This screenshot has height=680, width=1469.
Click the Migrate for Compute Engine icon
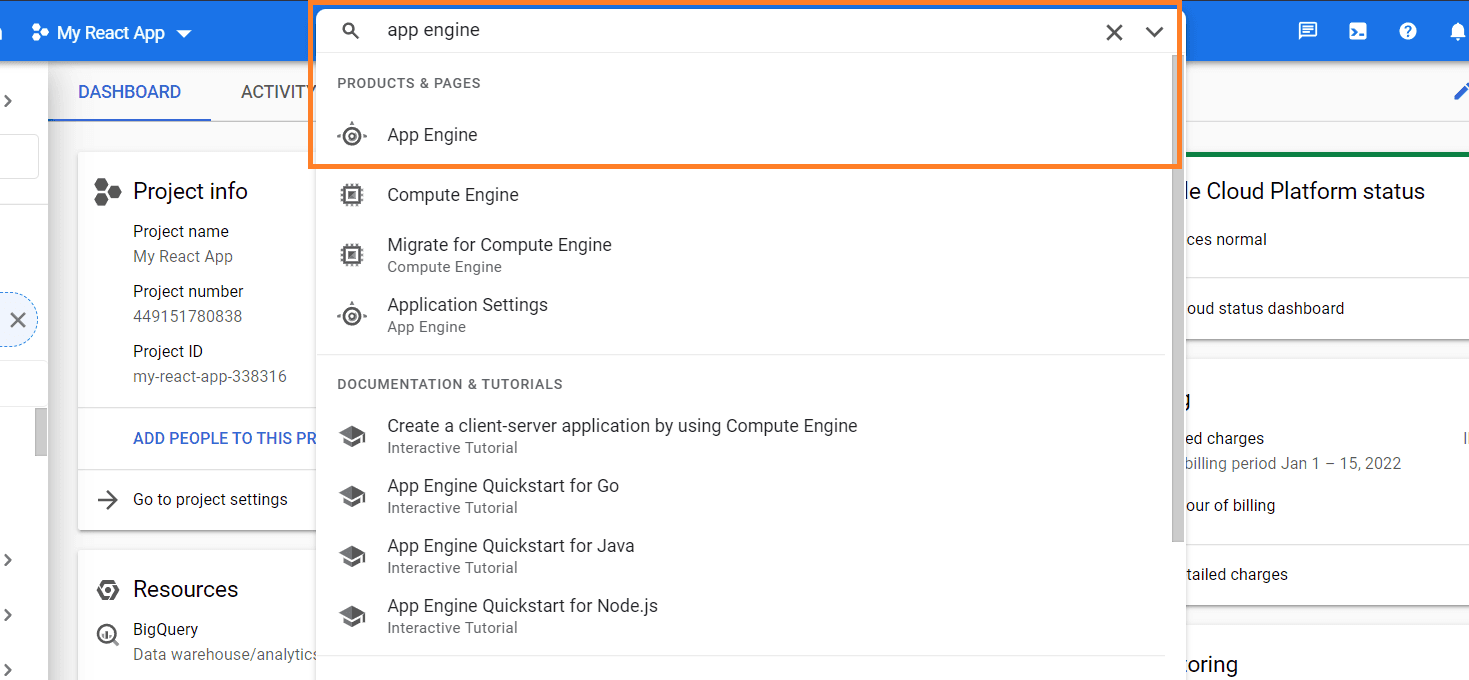(x=351, y=255)
